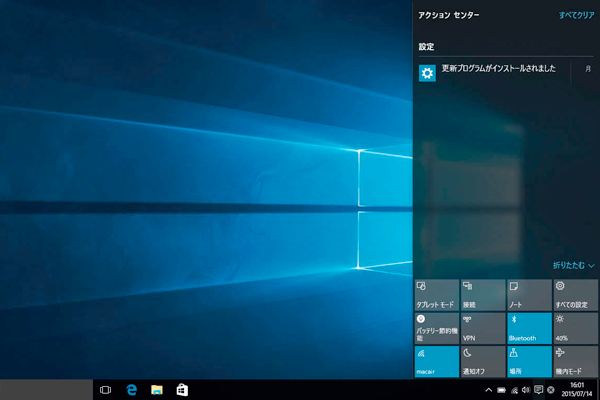Image resolution: width=600 pixels, height=400 pixels.
Task: Toggle the macair Wi-Fi tile
Action: click(x=437, y=362)
